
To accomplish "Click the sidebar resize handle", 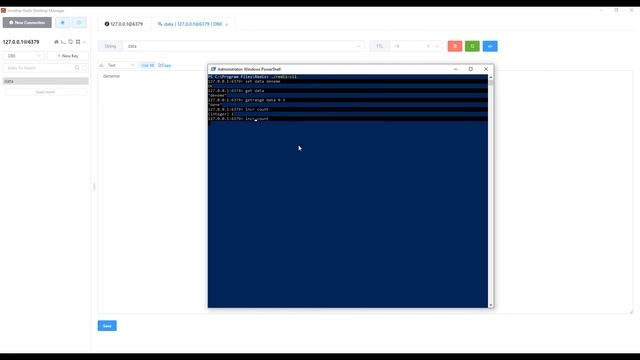I will pos(94,187).
